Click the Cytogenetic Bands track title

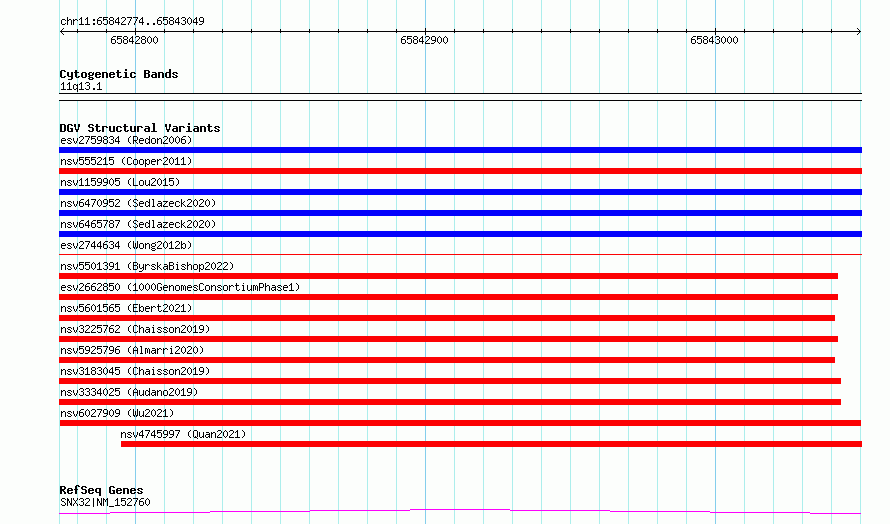pos(119,74)
